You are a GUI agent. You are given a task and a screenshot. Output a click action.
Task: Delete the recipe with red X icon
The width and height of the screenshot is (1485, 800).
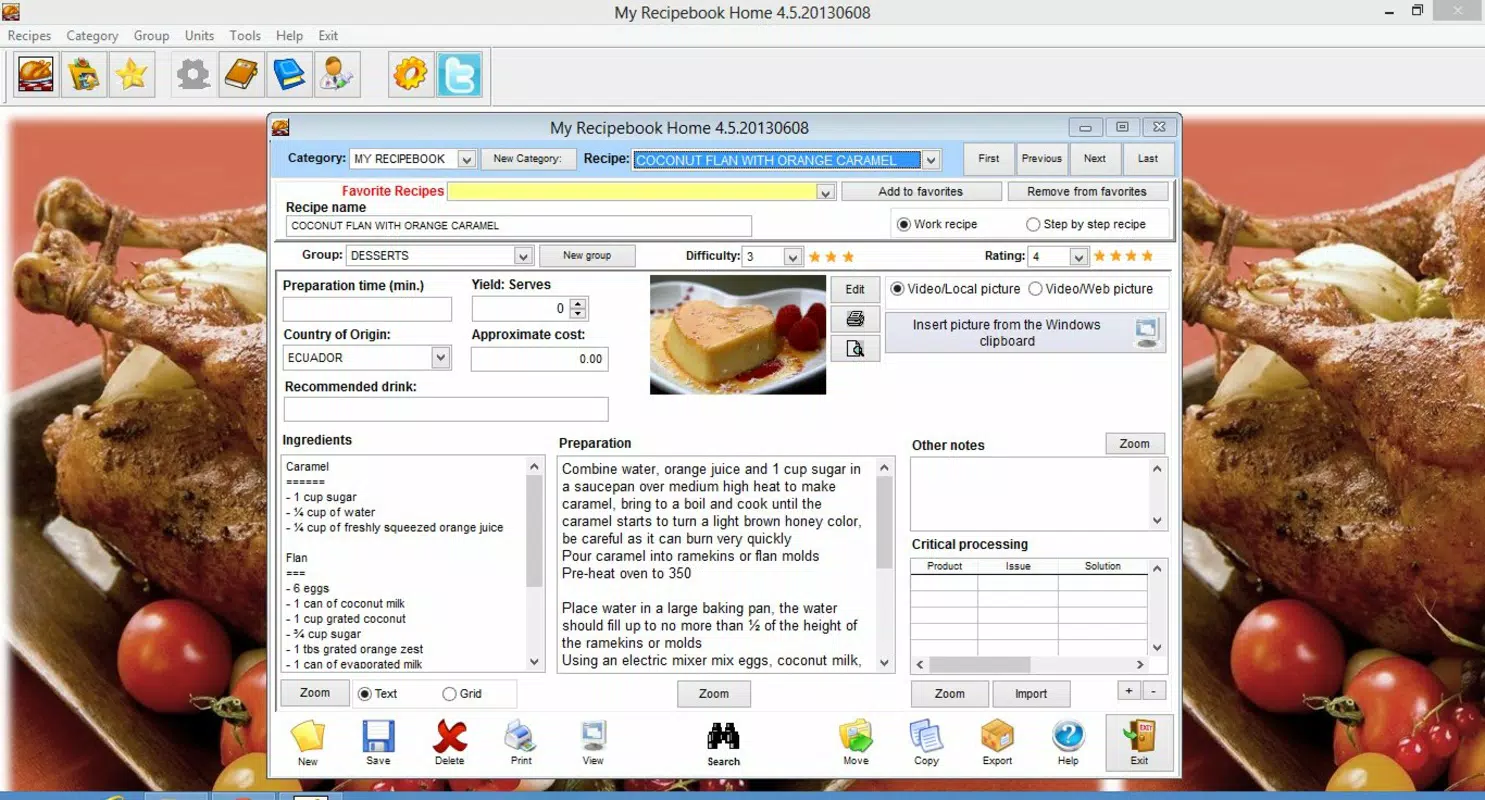[x=450, y=744]
